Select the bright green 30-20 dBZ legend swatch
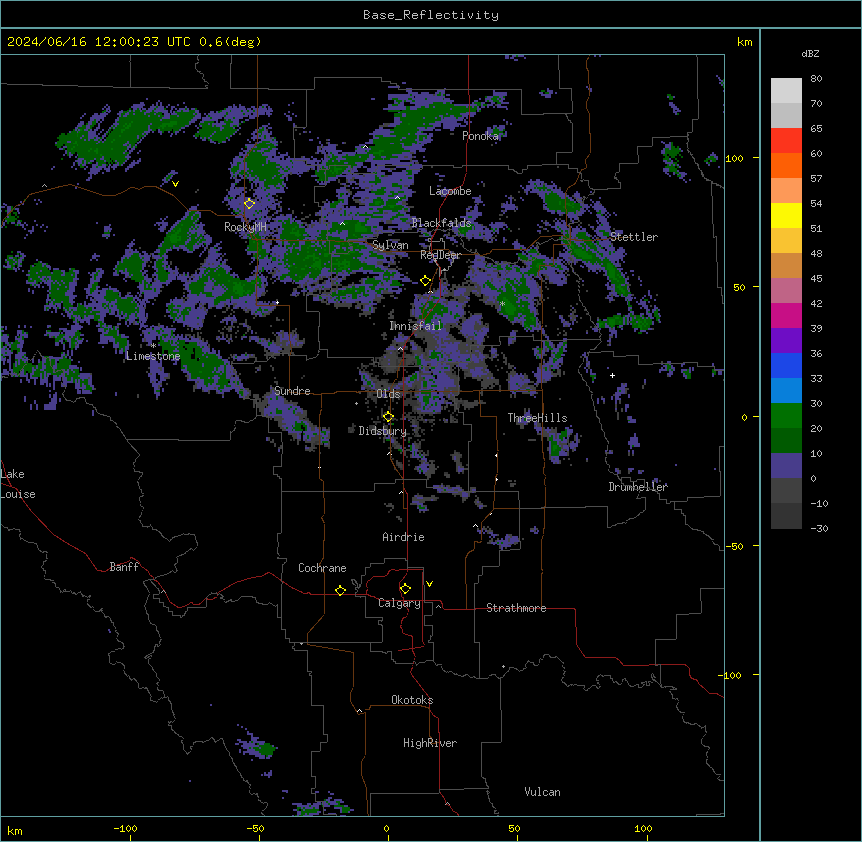This screenshot has width=862, height=842. 786,416
